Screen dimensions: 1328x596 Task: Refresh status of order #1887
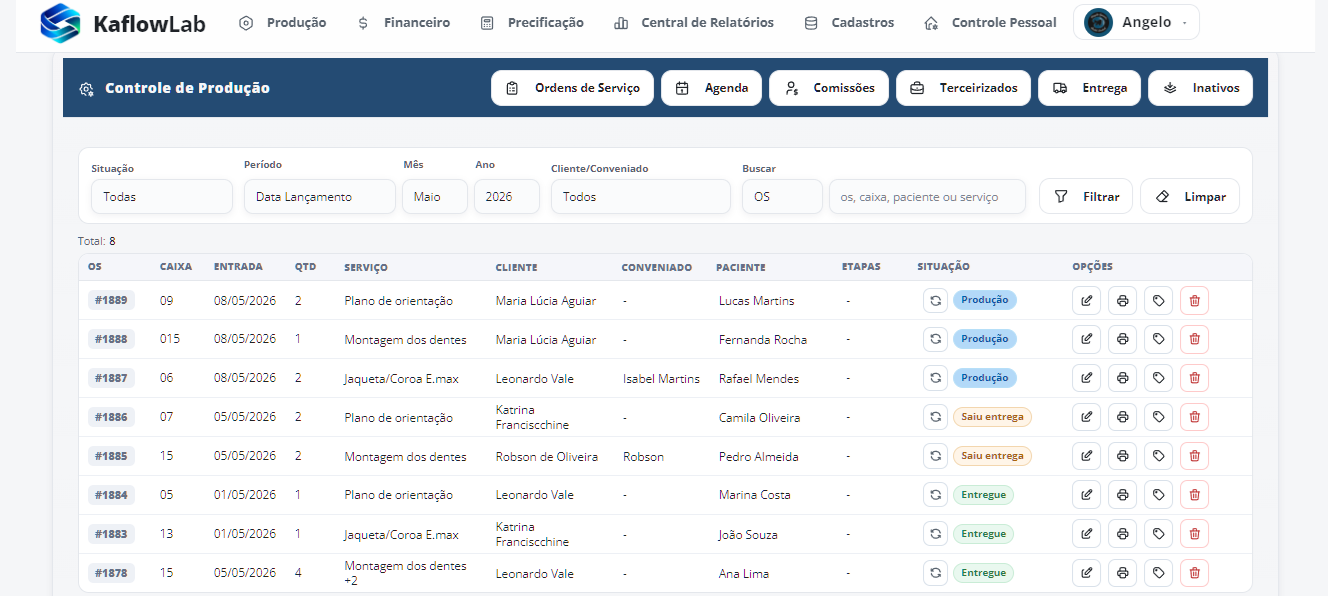click(935, 378)
